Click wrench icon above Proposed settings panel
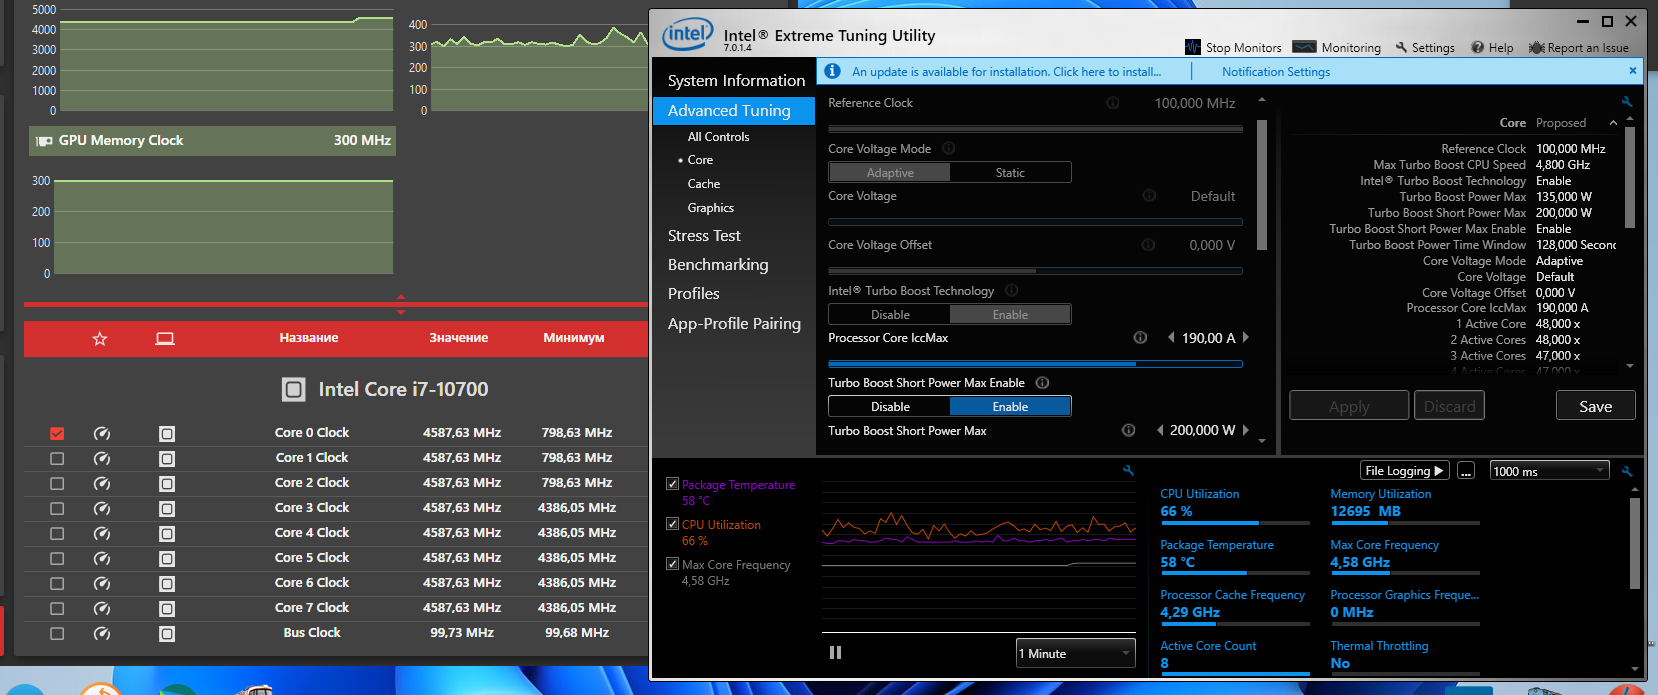The width and height of the screenshot is (1658, 695). point(1627,102)
